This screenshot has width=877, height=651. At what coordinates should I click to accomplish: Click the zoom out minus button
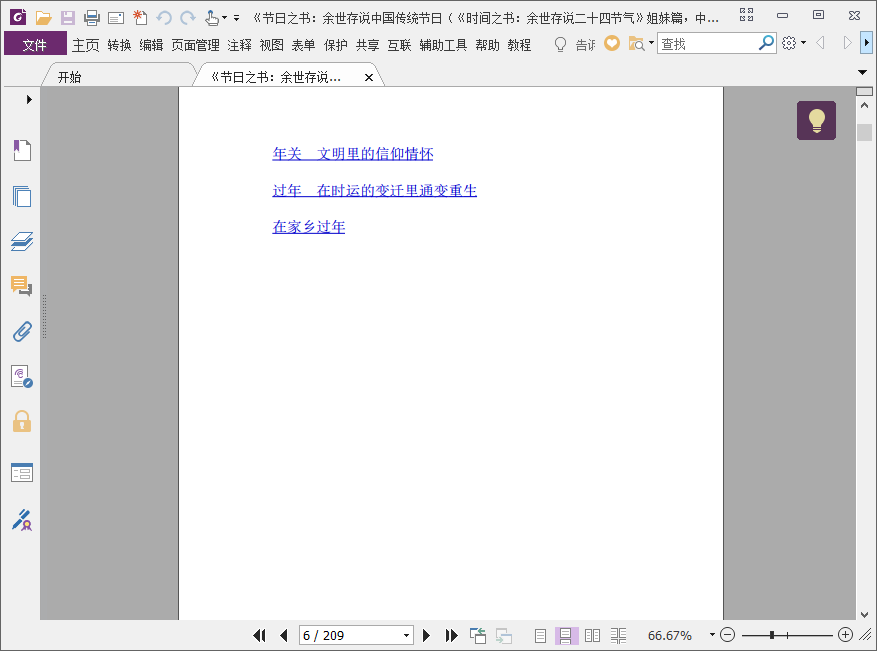pyautogui.click(x=727, y=635)
